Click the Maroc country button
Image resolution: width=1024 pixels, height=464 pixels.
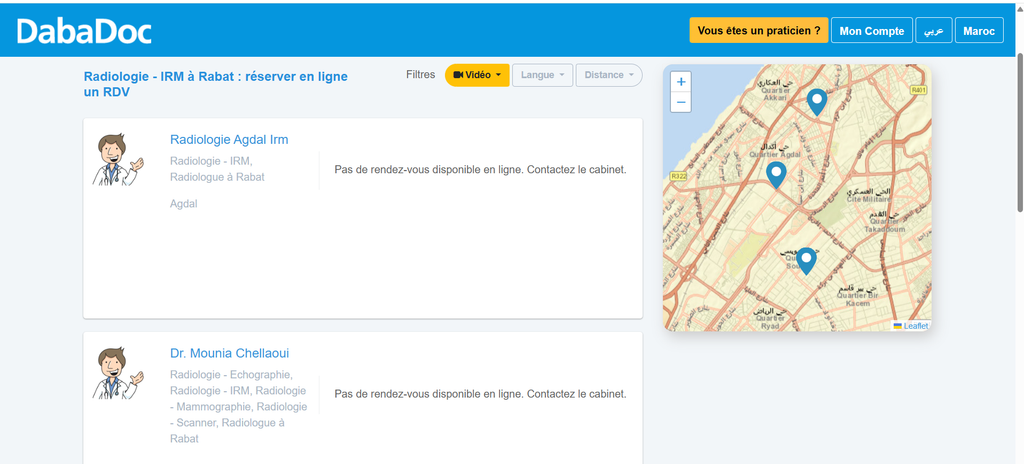[979, 31]
